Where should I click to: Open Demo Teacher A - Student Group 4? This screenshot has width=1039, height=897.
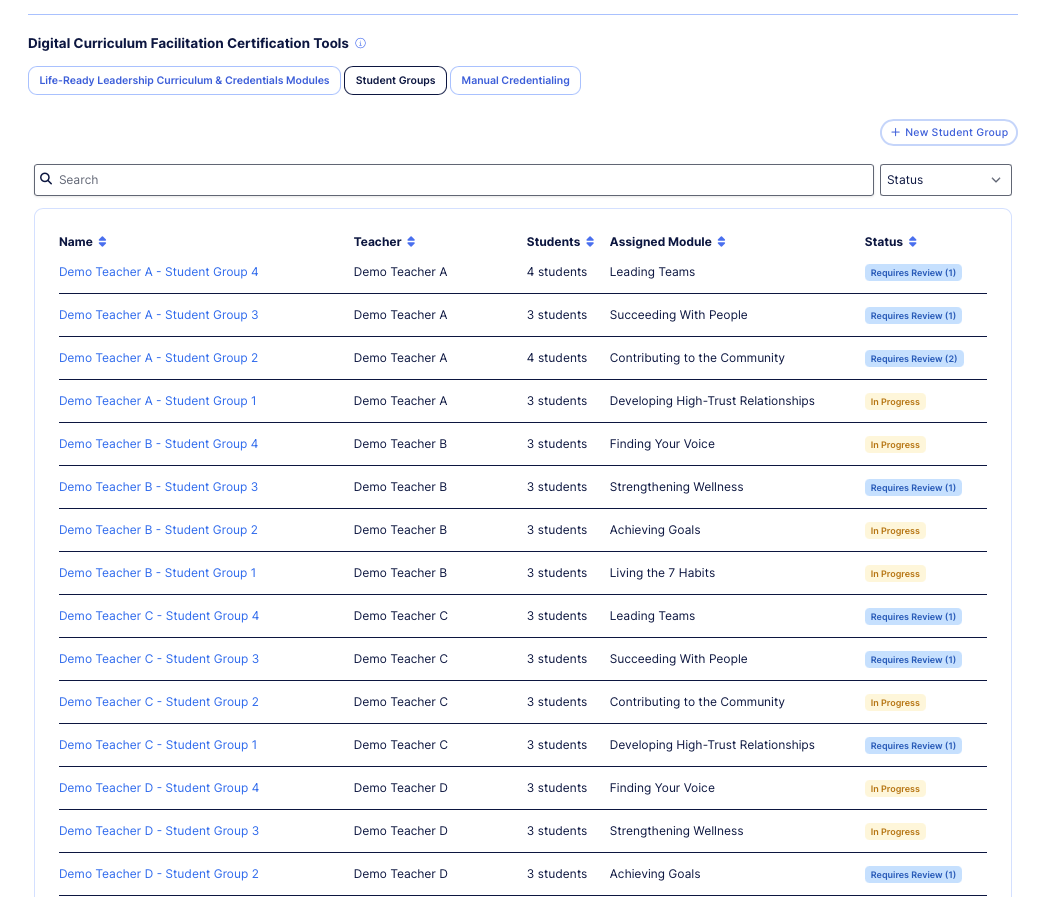[158, 272]
